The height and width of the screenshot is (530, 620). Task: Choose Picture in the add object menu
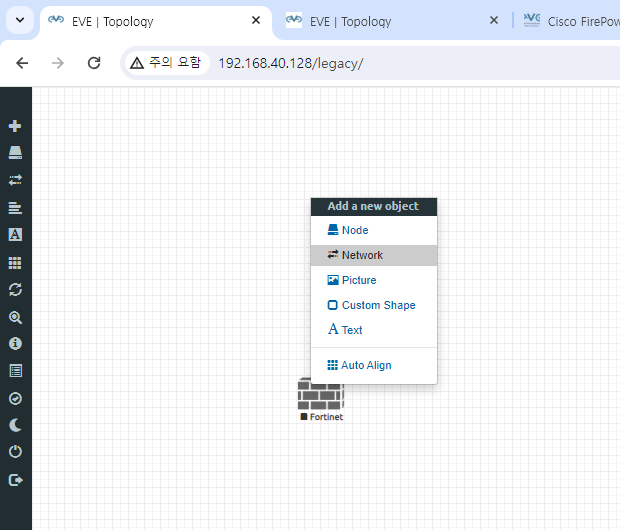pyautogui.click(x=374, y=280)
